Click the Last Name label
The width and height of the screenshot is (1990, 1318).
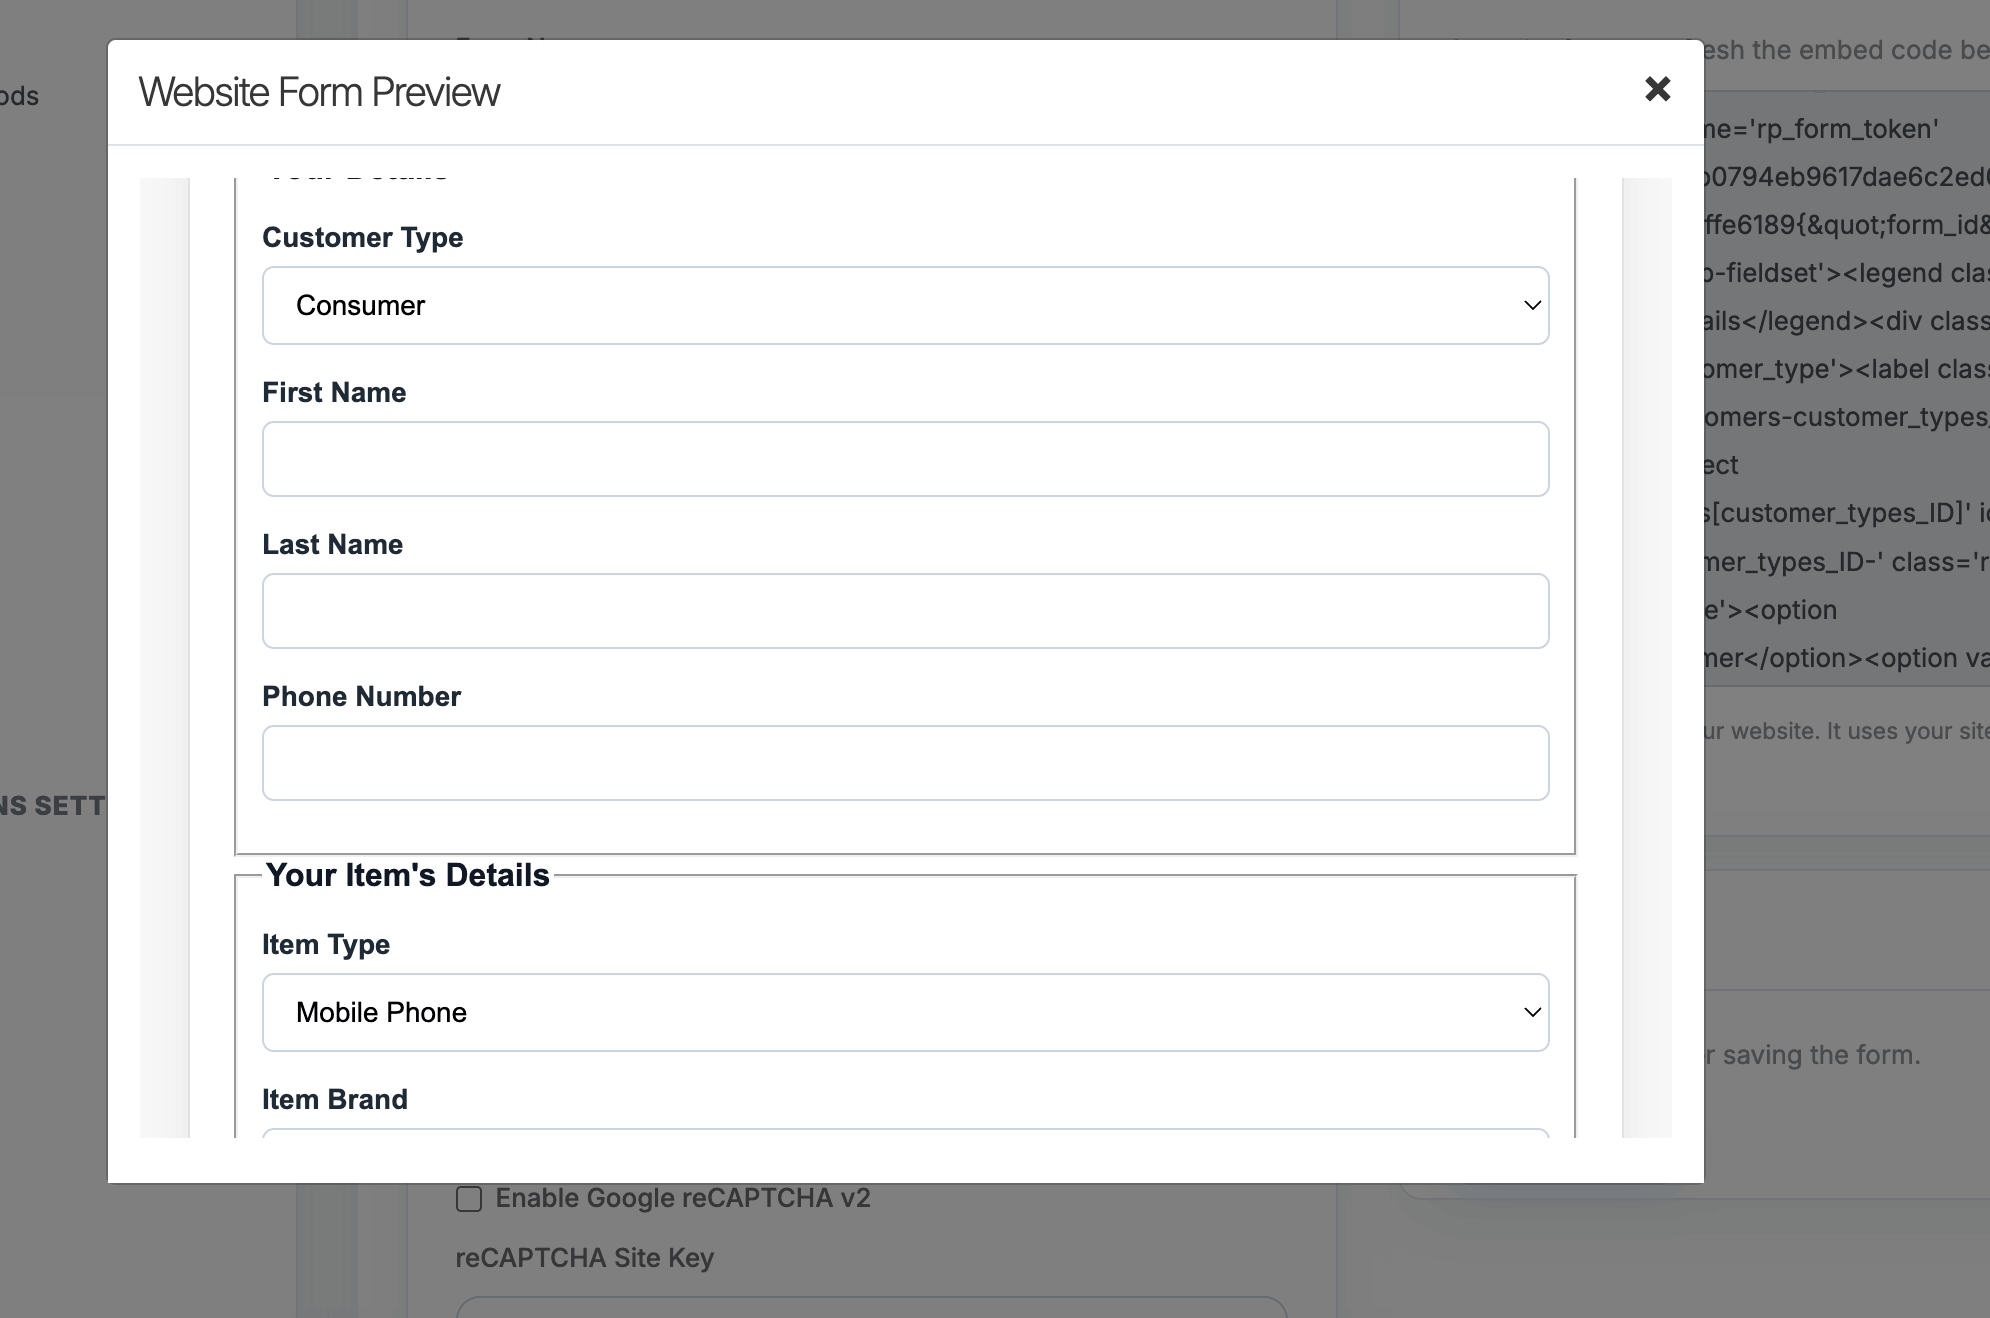(332, 545)
